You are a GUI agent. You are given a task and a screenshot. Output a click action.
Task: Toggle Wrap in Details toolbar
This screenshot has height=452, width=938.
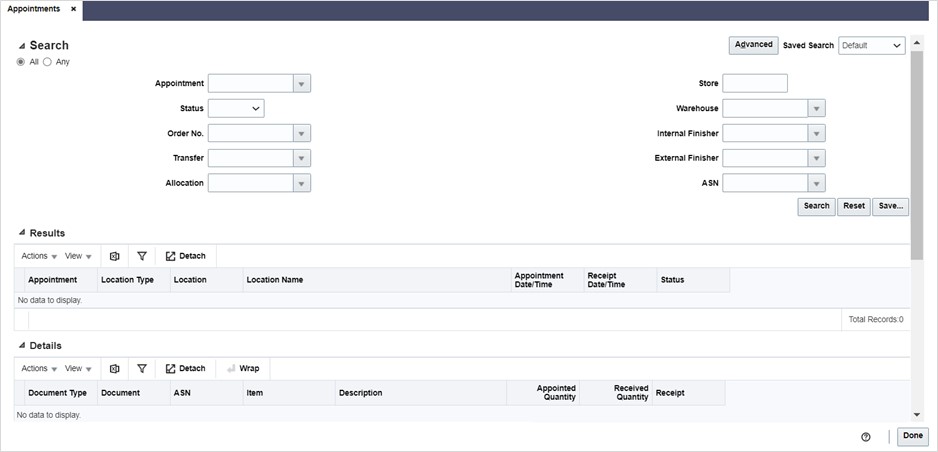tap(243, 369)
